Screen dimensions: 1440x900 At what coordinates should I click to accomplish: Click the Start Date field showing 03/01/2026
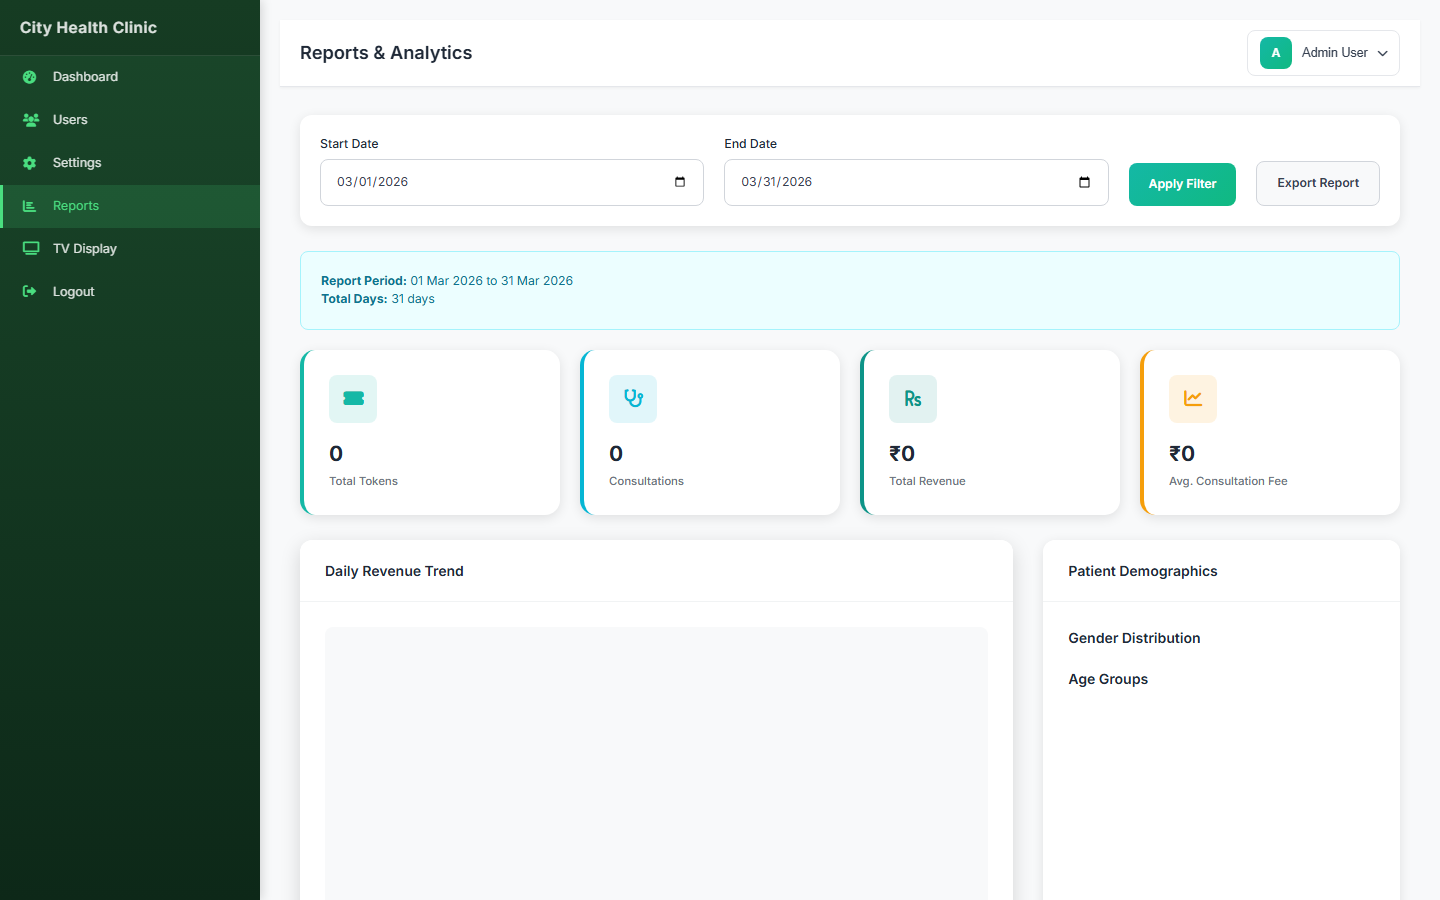click(512, 182)
